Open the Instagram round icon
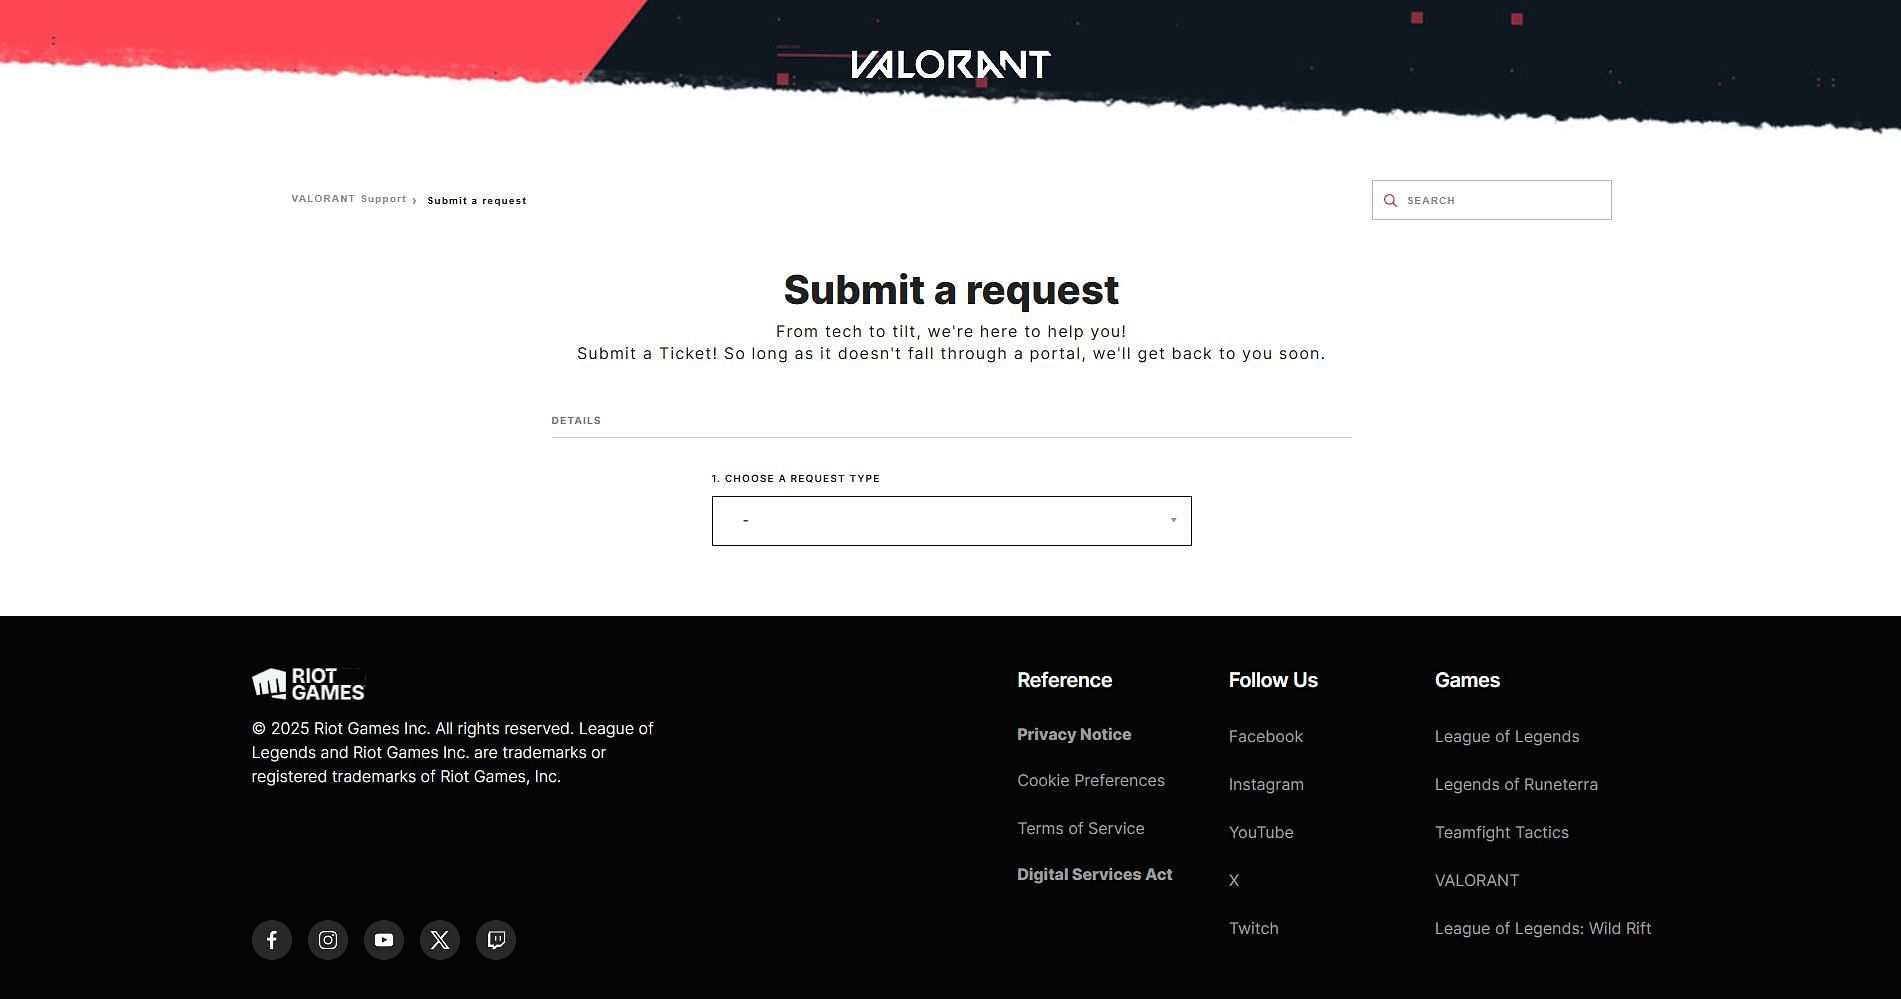This screenshot has width=1901, height=999. tap(328, 940)
